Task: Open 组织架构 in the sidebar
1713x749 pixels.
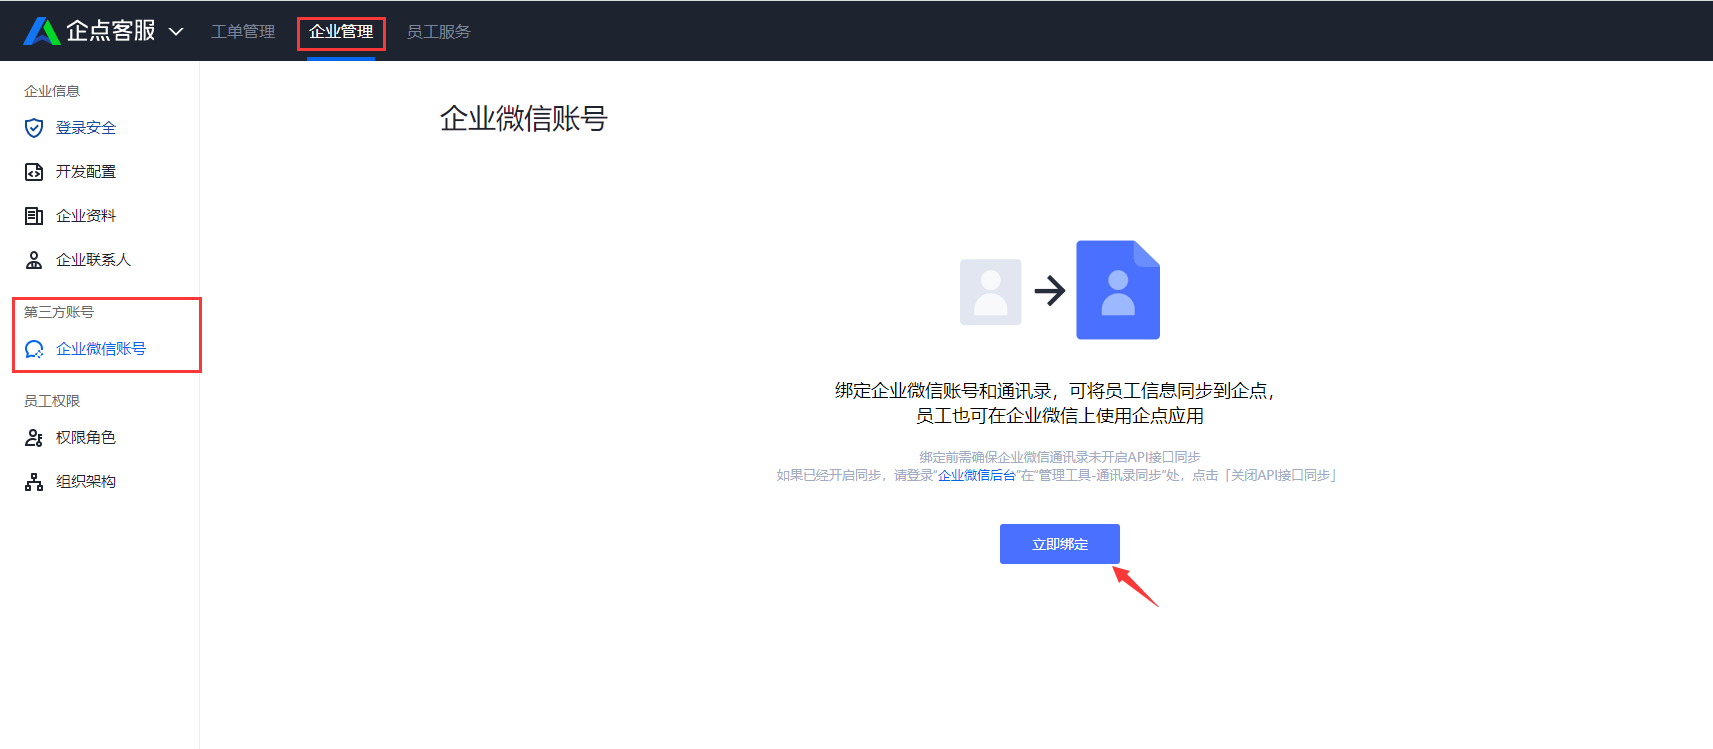Action: point(86,482)
